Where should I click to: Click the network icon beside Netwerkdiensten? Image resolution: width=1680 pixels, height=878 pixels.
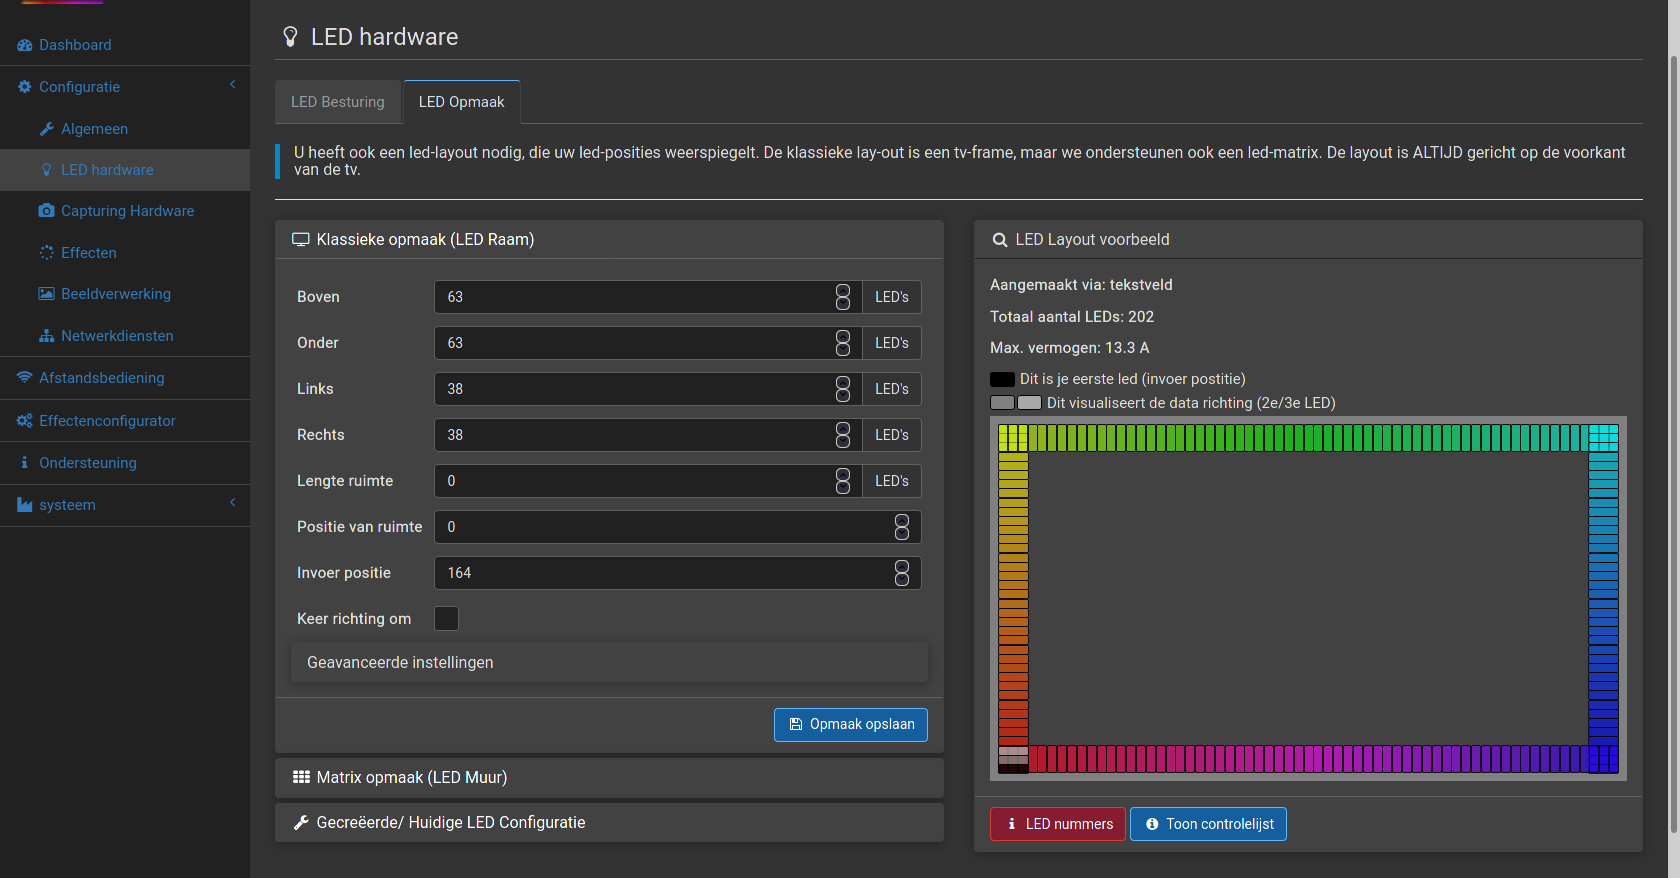(x=47, y=336)
